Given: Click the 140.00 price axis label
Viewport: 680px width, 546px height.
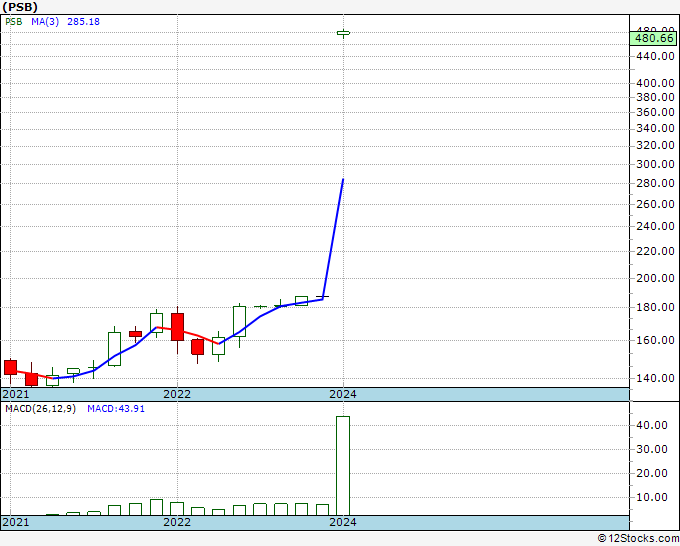Looking at the screenshot, I should (x=655, y=378).
